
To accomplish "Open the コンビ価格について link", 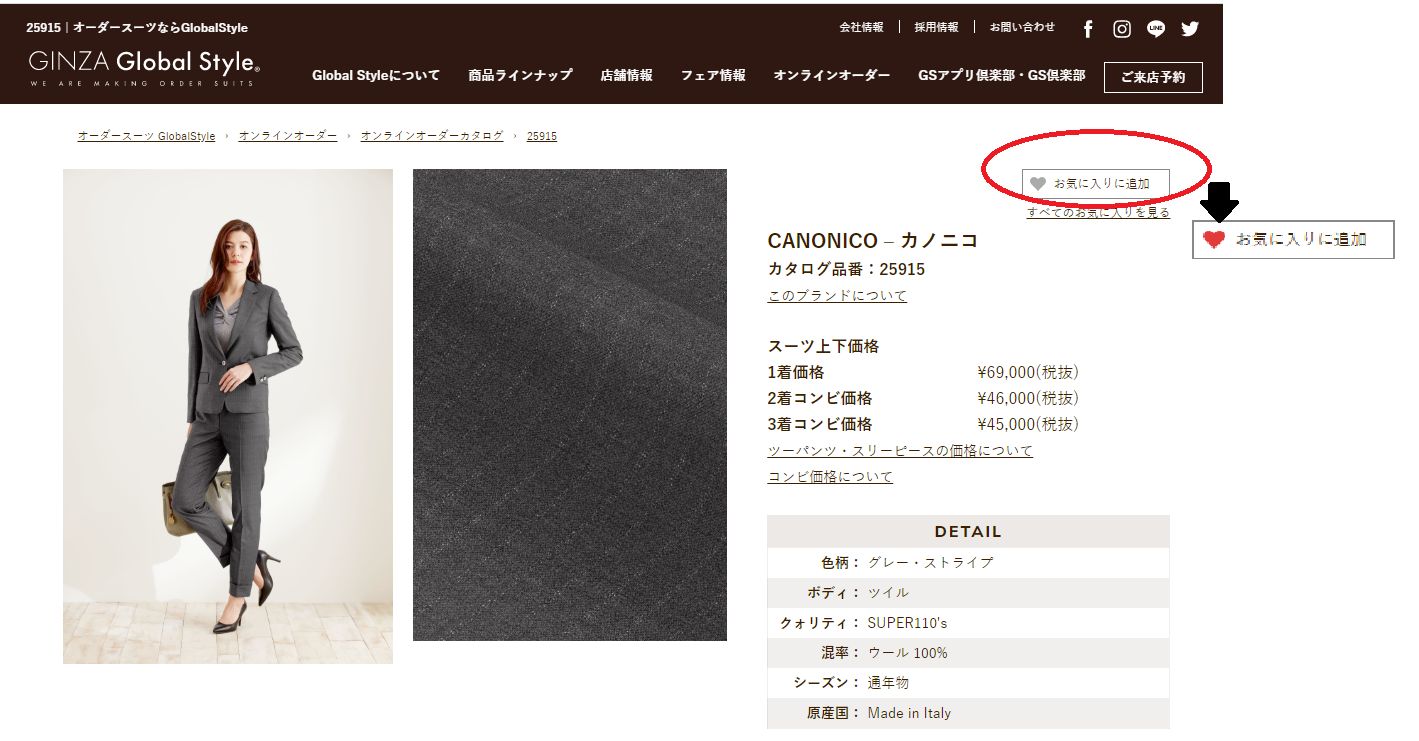I will coord(830,477).
